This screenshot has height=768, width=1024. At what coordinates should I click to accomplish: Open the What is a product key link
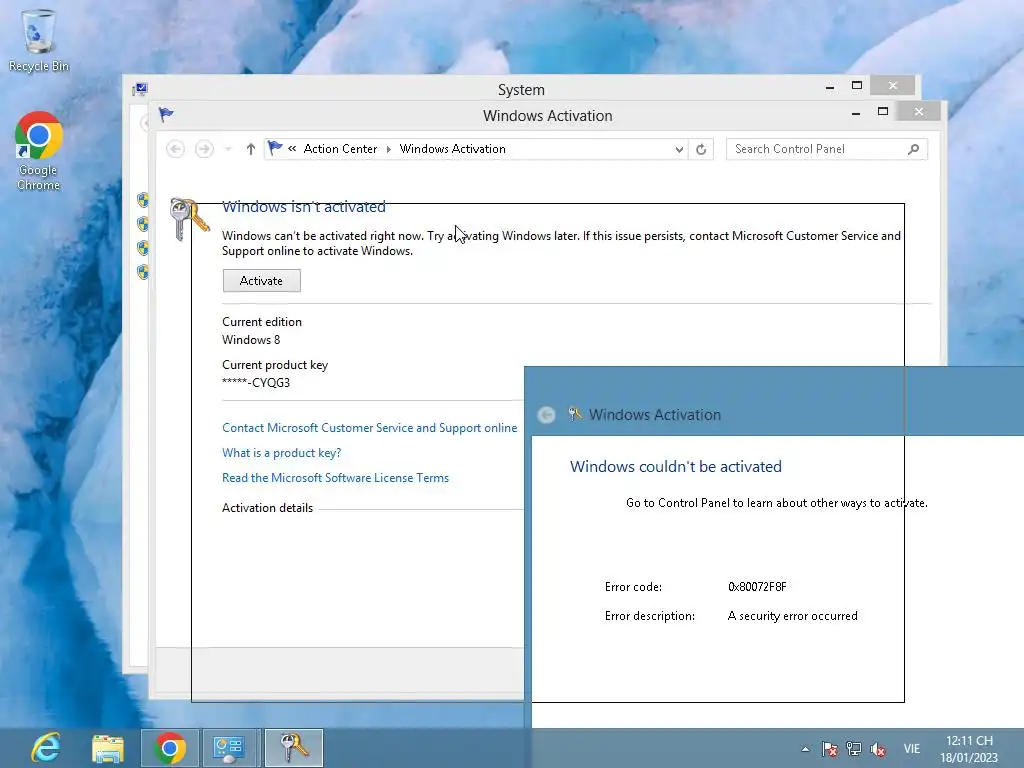[281, 453]
